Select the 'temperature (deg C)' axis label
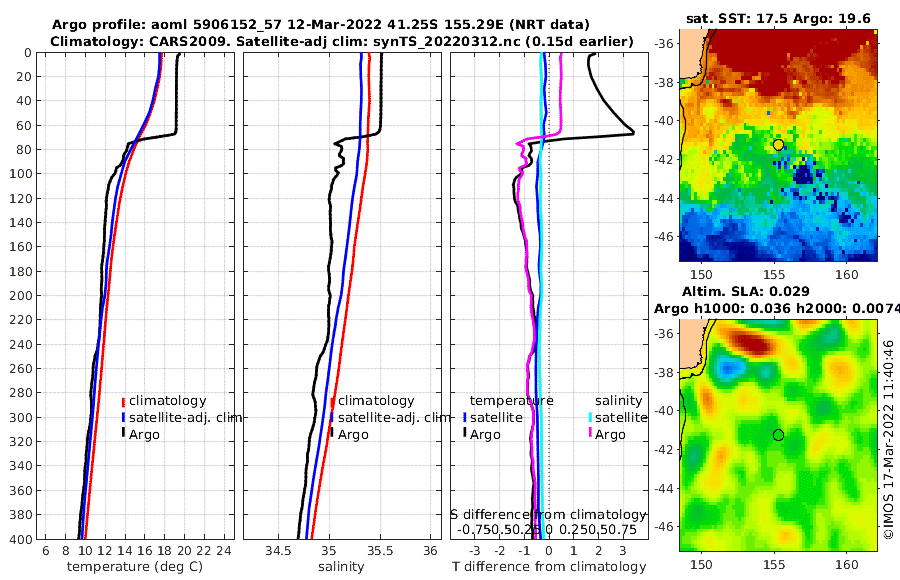 pos(135,567)
